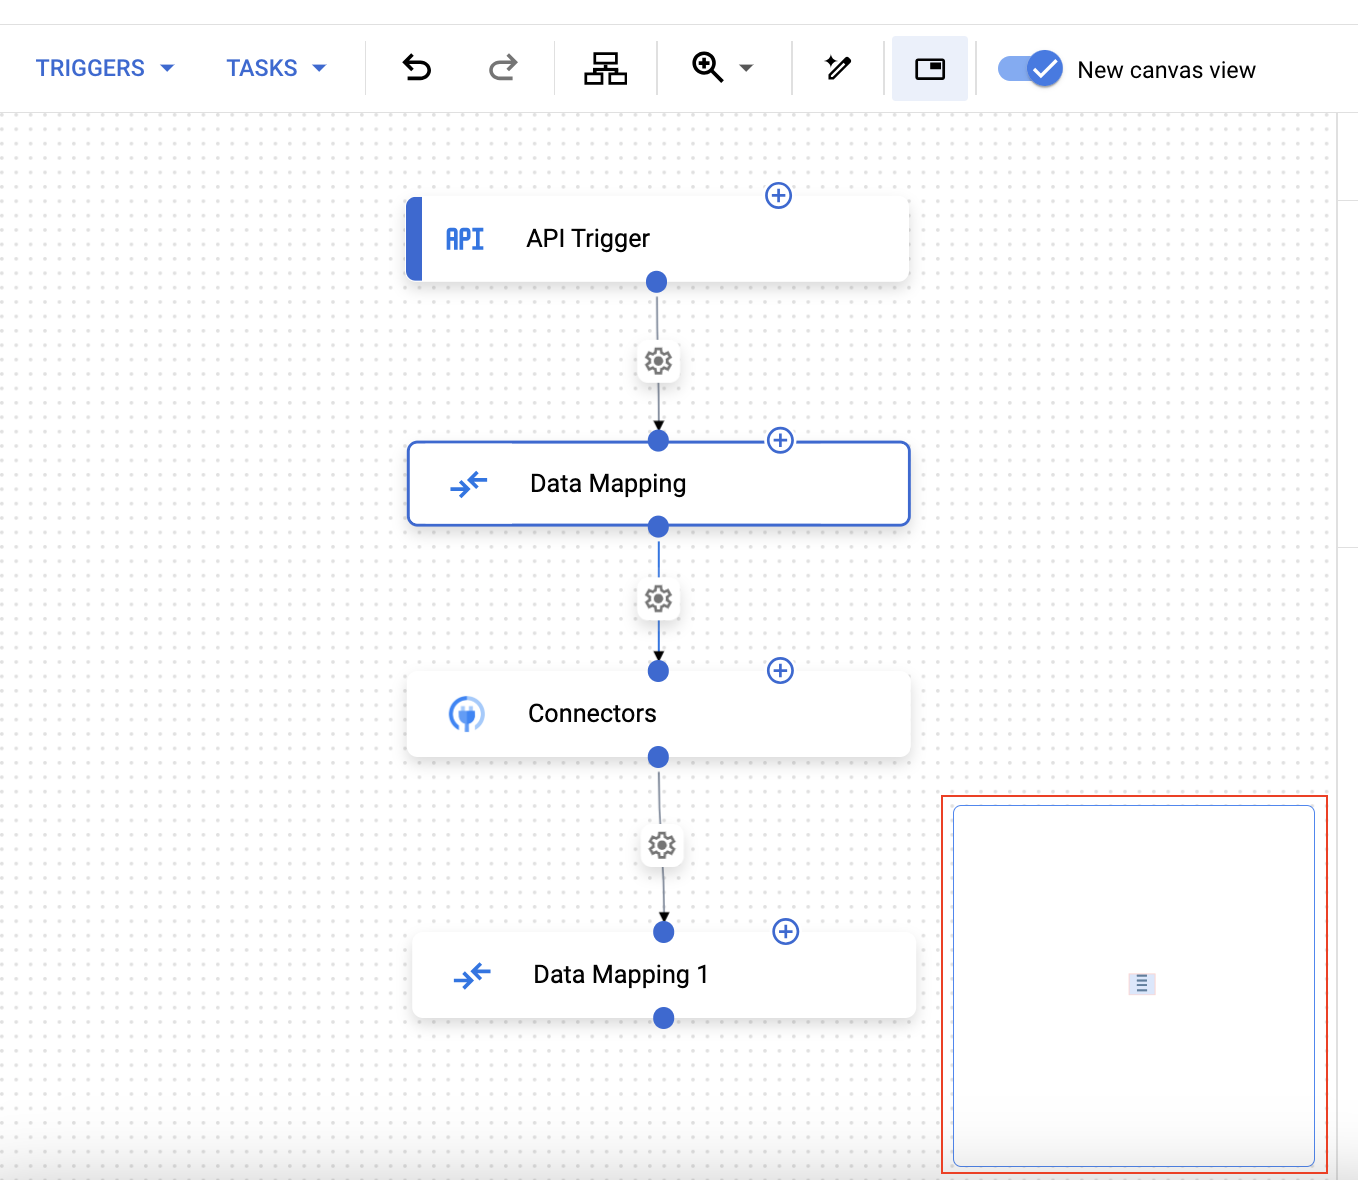This screenshot has height=1180, width=1358.
Task: Click the undo arrow icon
Action: pyautogui.click(x=417, y=68)
